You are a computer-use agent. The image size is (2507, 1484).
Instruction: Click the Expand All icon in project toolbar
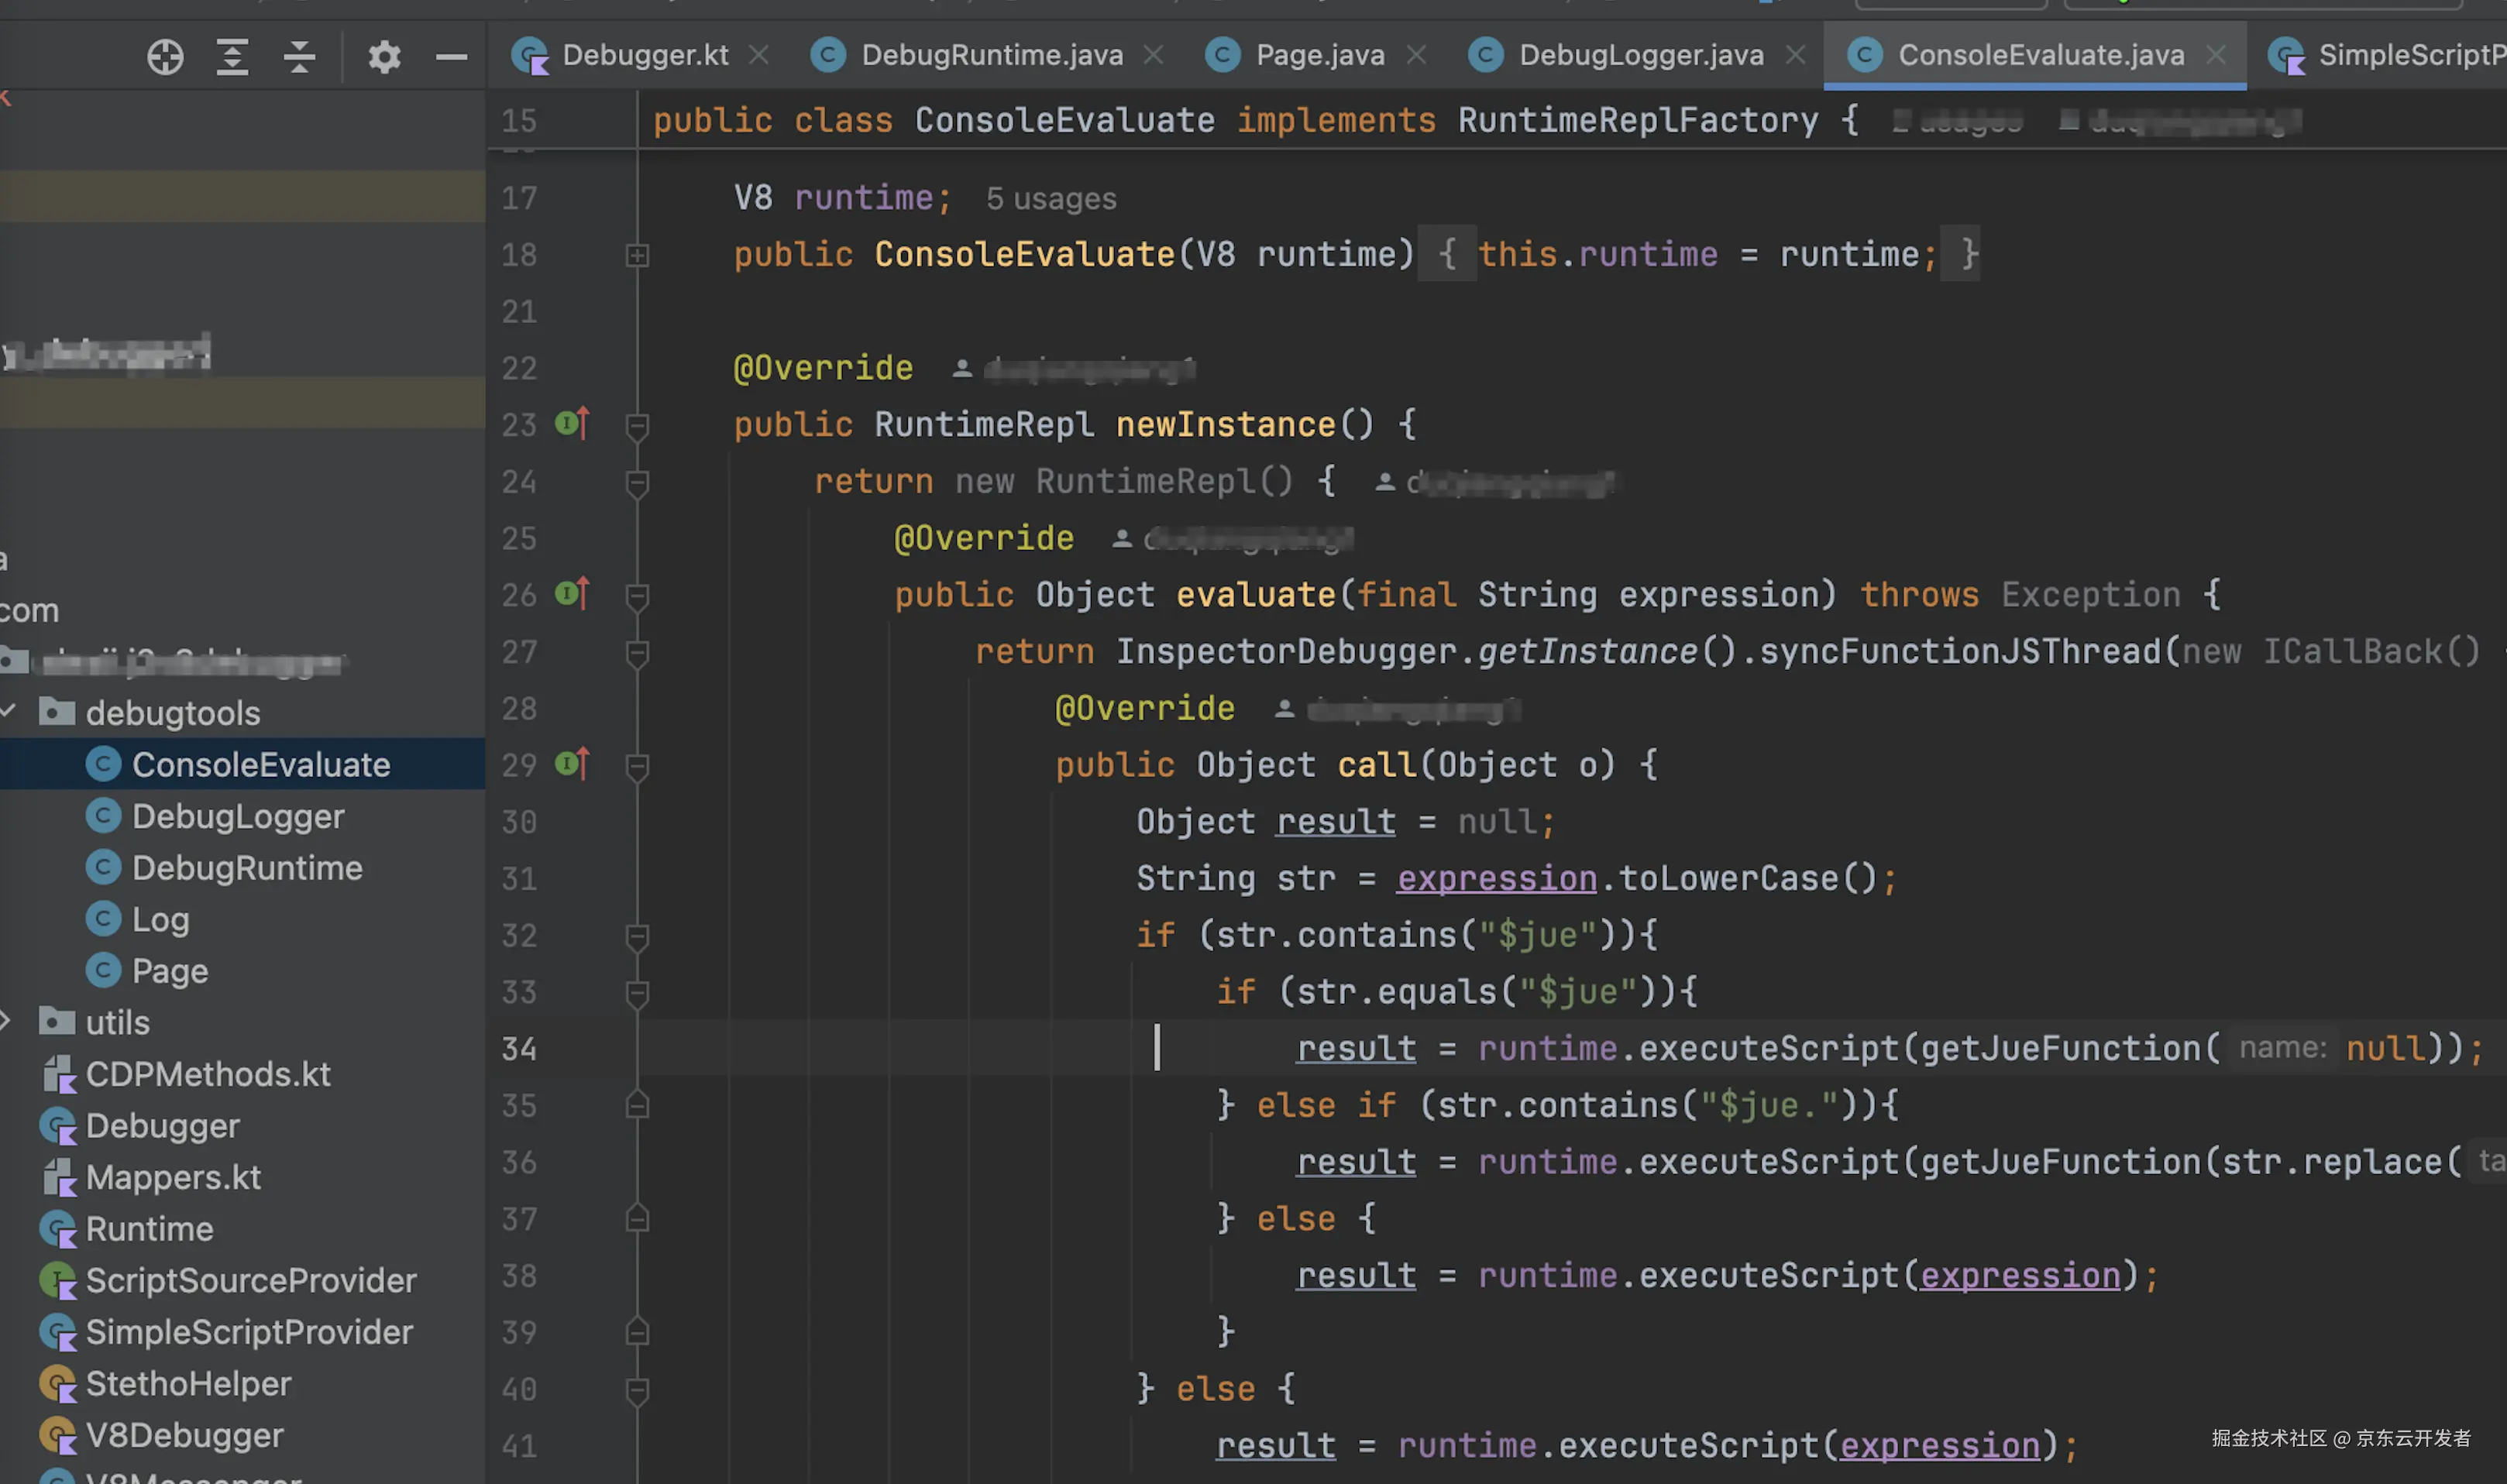(x=232, y=57)
